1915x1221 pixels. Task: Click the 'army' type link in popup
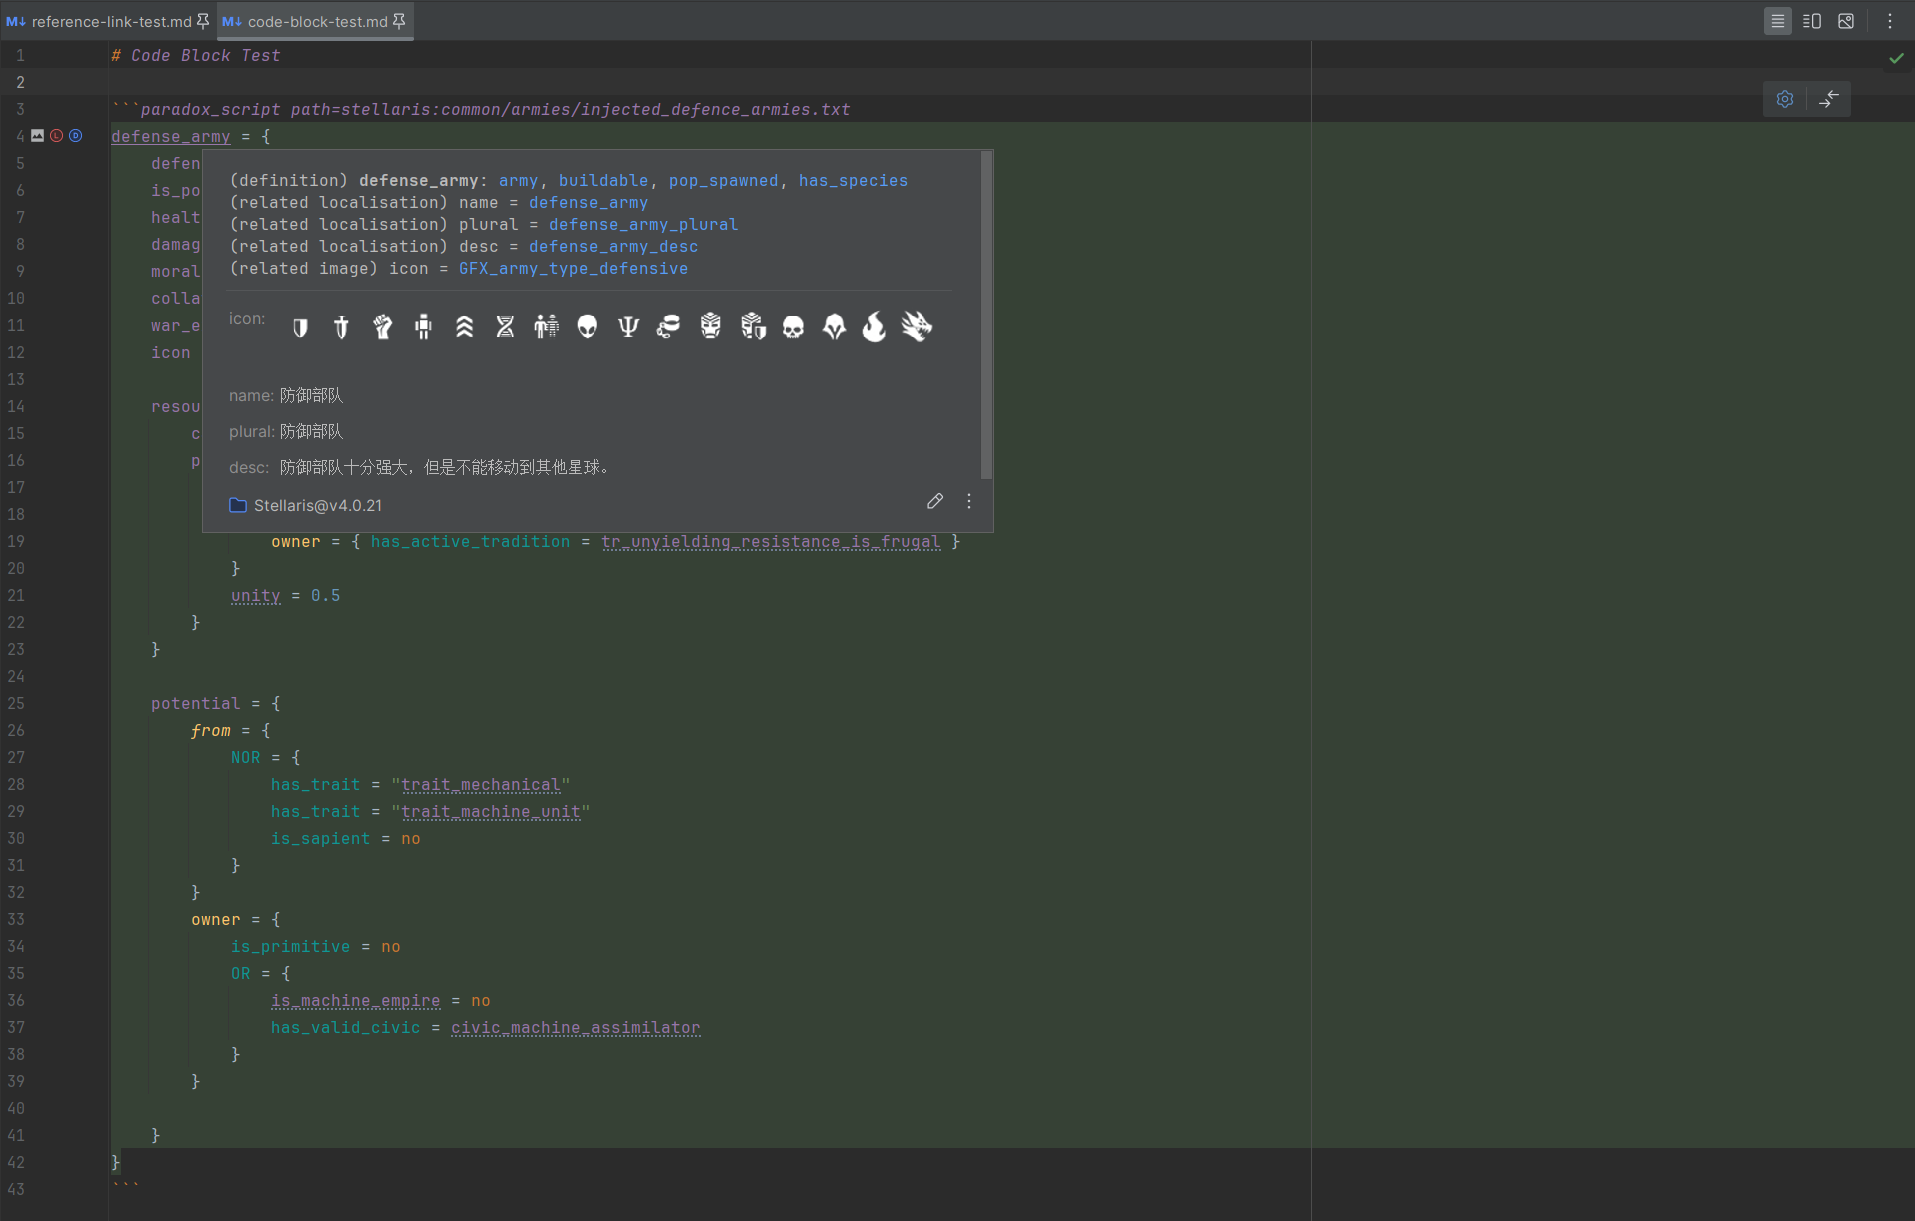click(518, 181)
